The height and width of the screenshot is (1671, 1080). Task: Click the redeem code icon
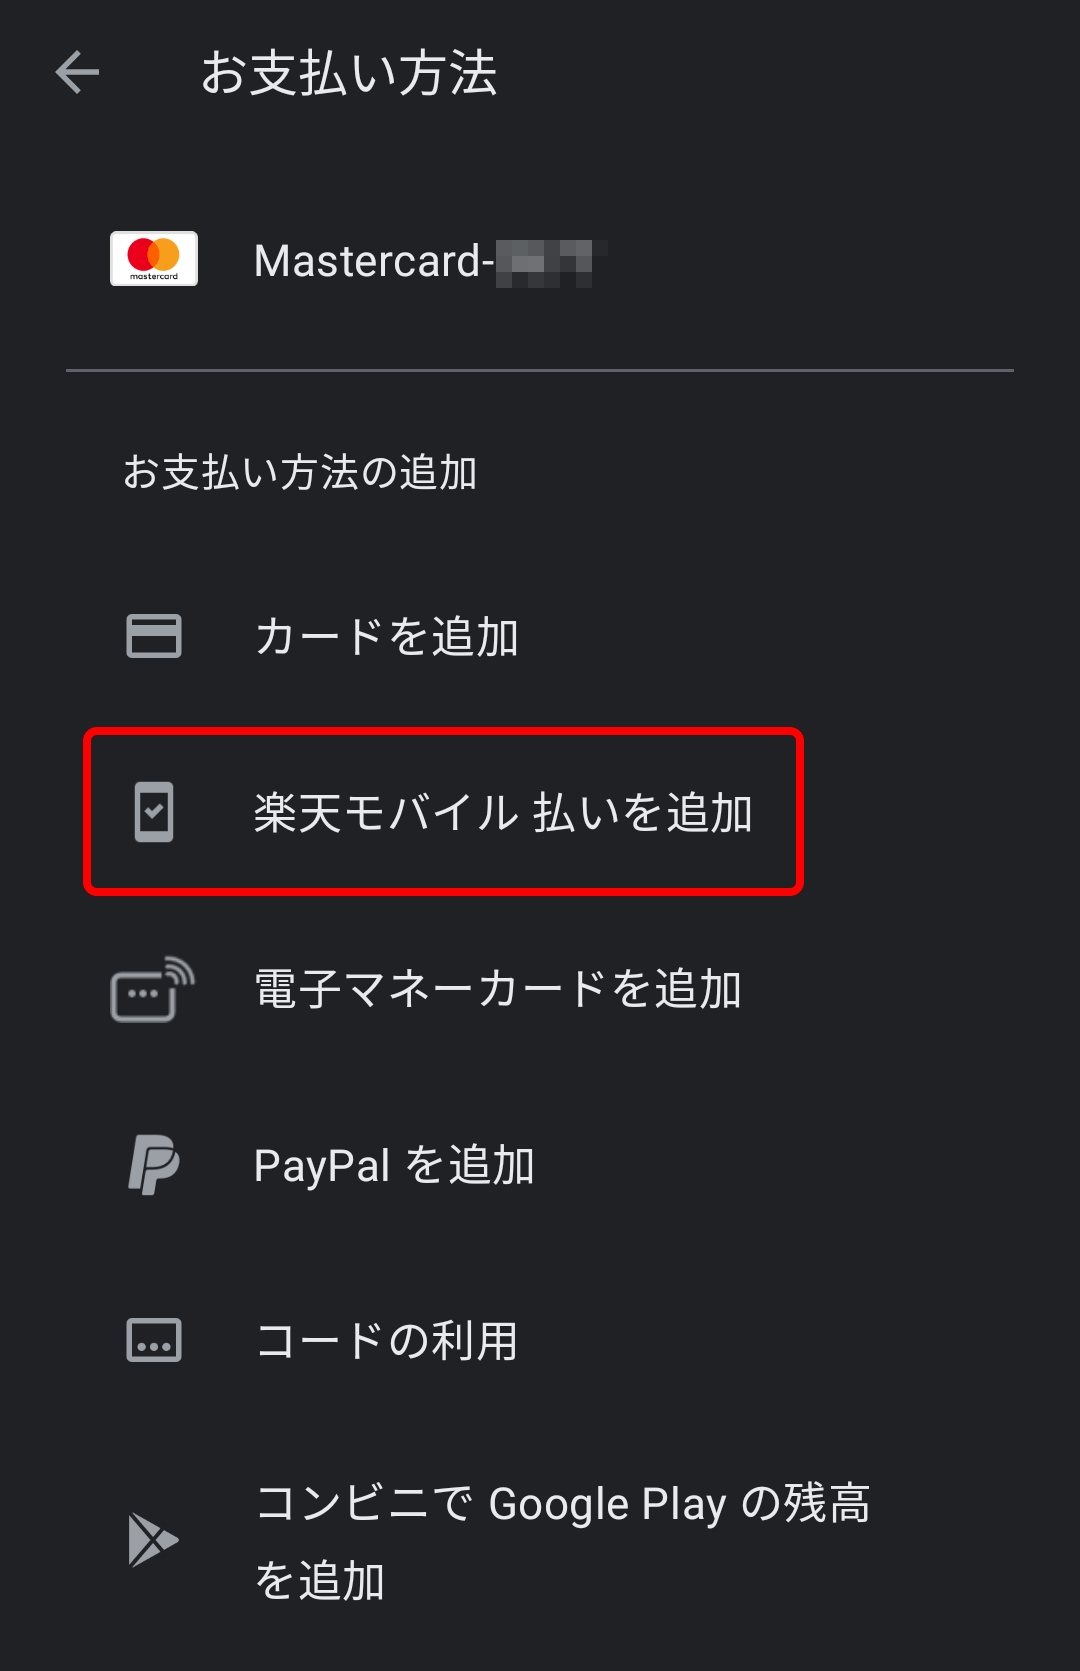click(154, 1340)
